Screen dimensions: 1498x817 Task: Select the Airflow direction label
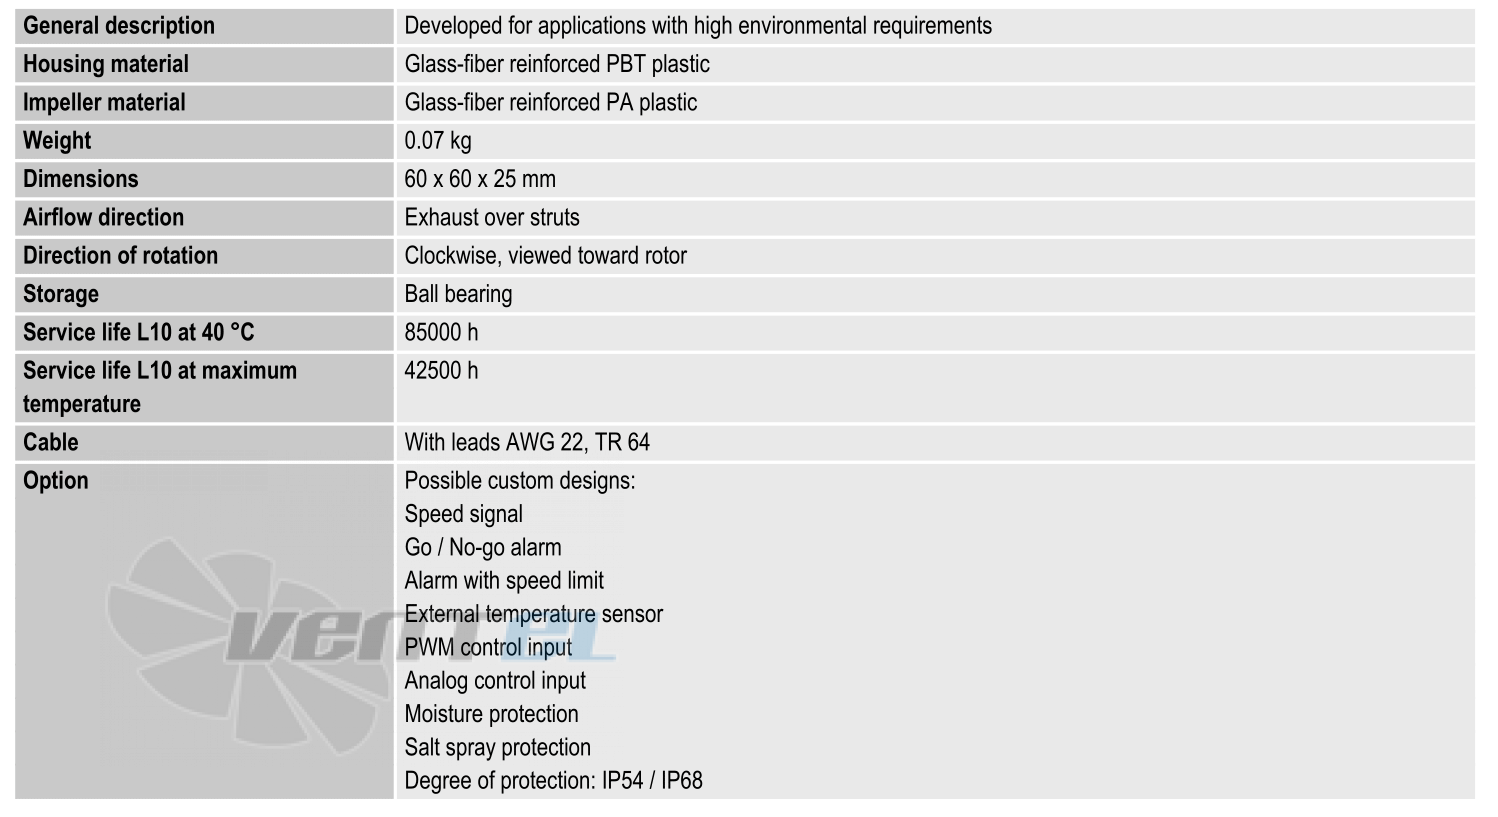point(104,217)
